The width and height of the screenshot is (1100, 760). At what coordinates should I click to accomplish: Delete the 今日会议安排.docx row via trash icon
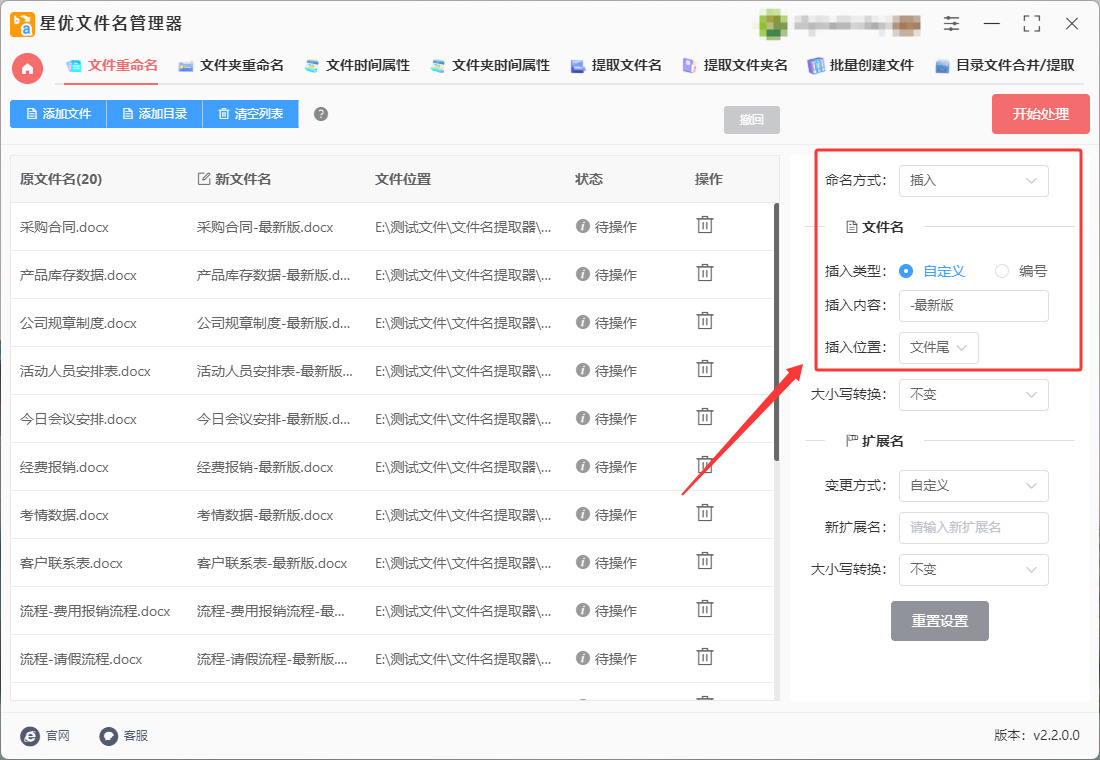click(x=704, y=418)
